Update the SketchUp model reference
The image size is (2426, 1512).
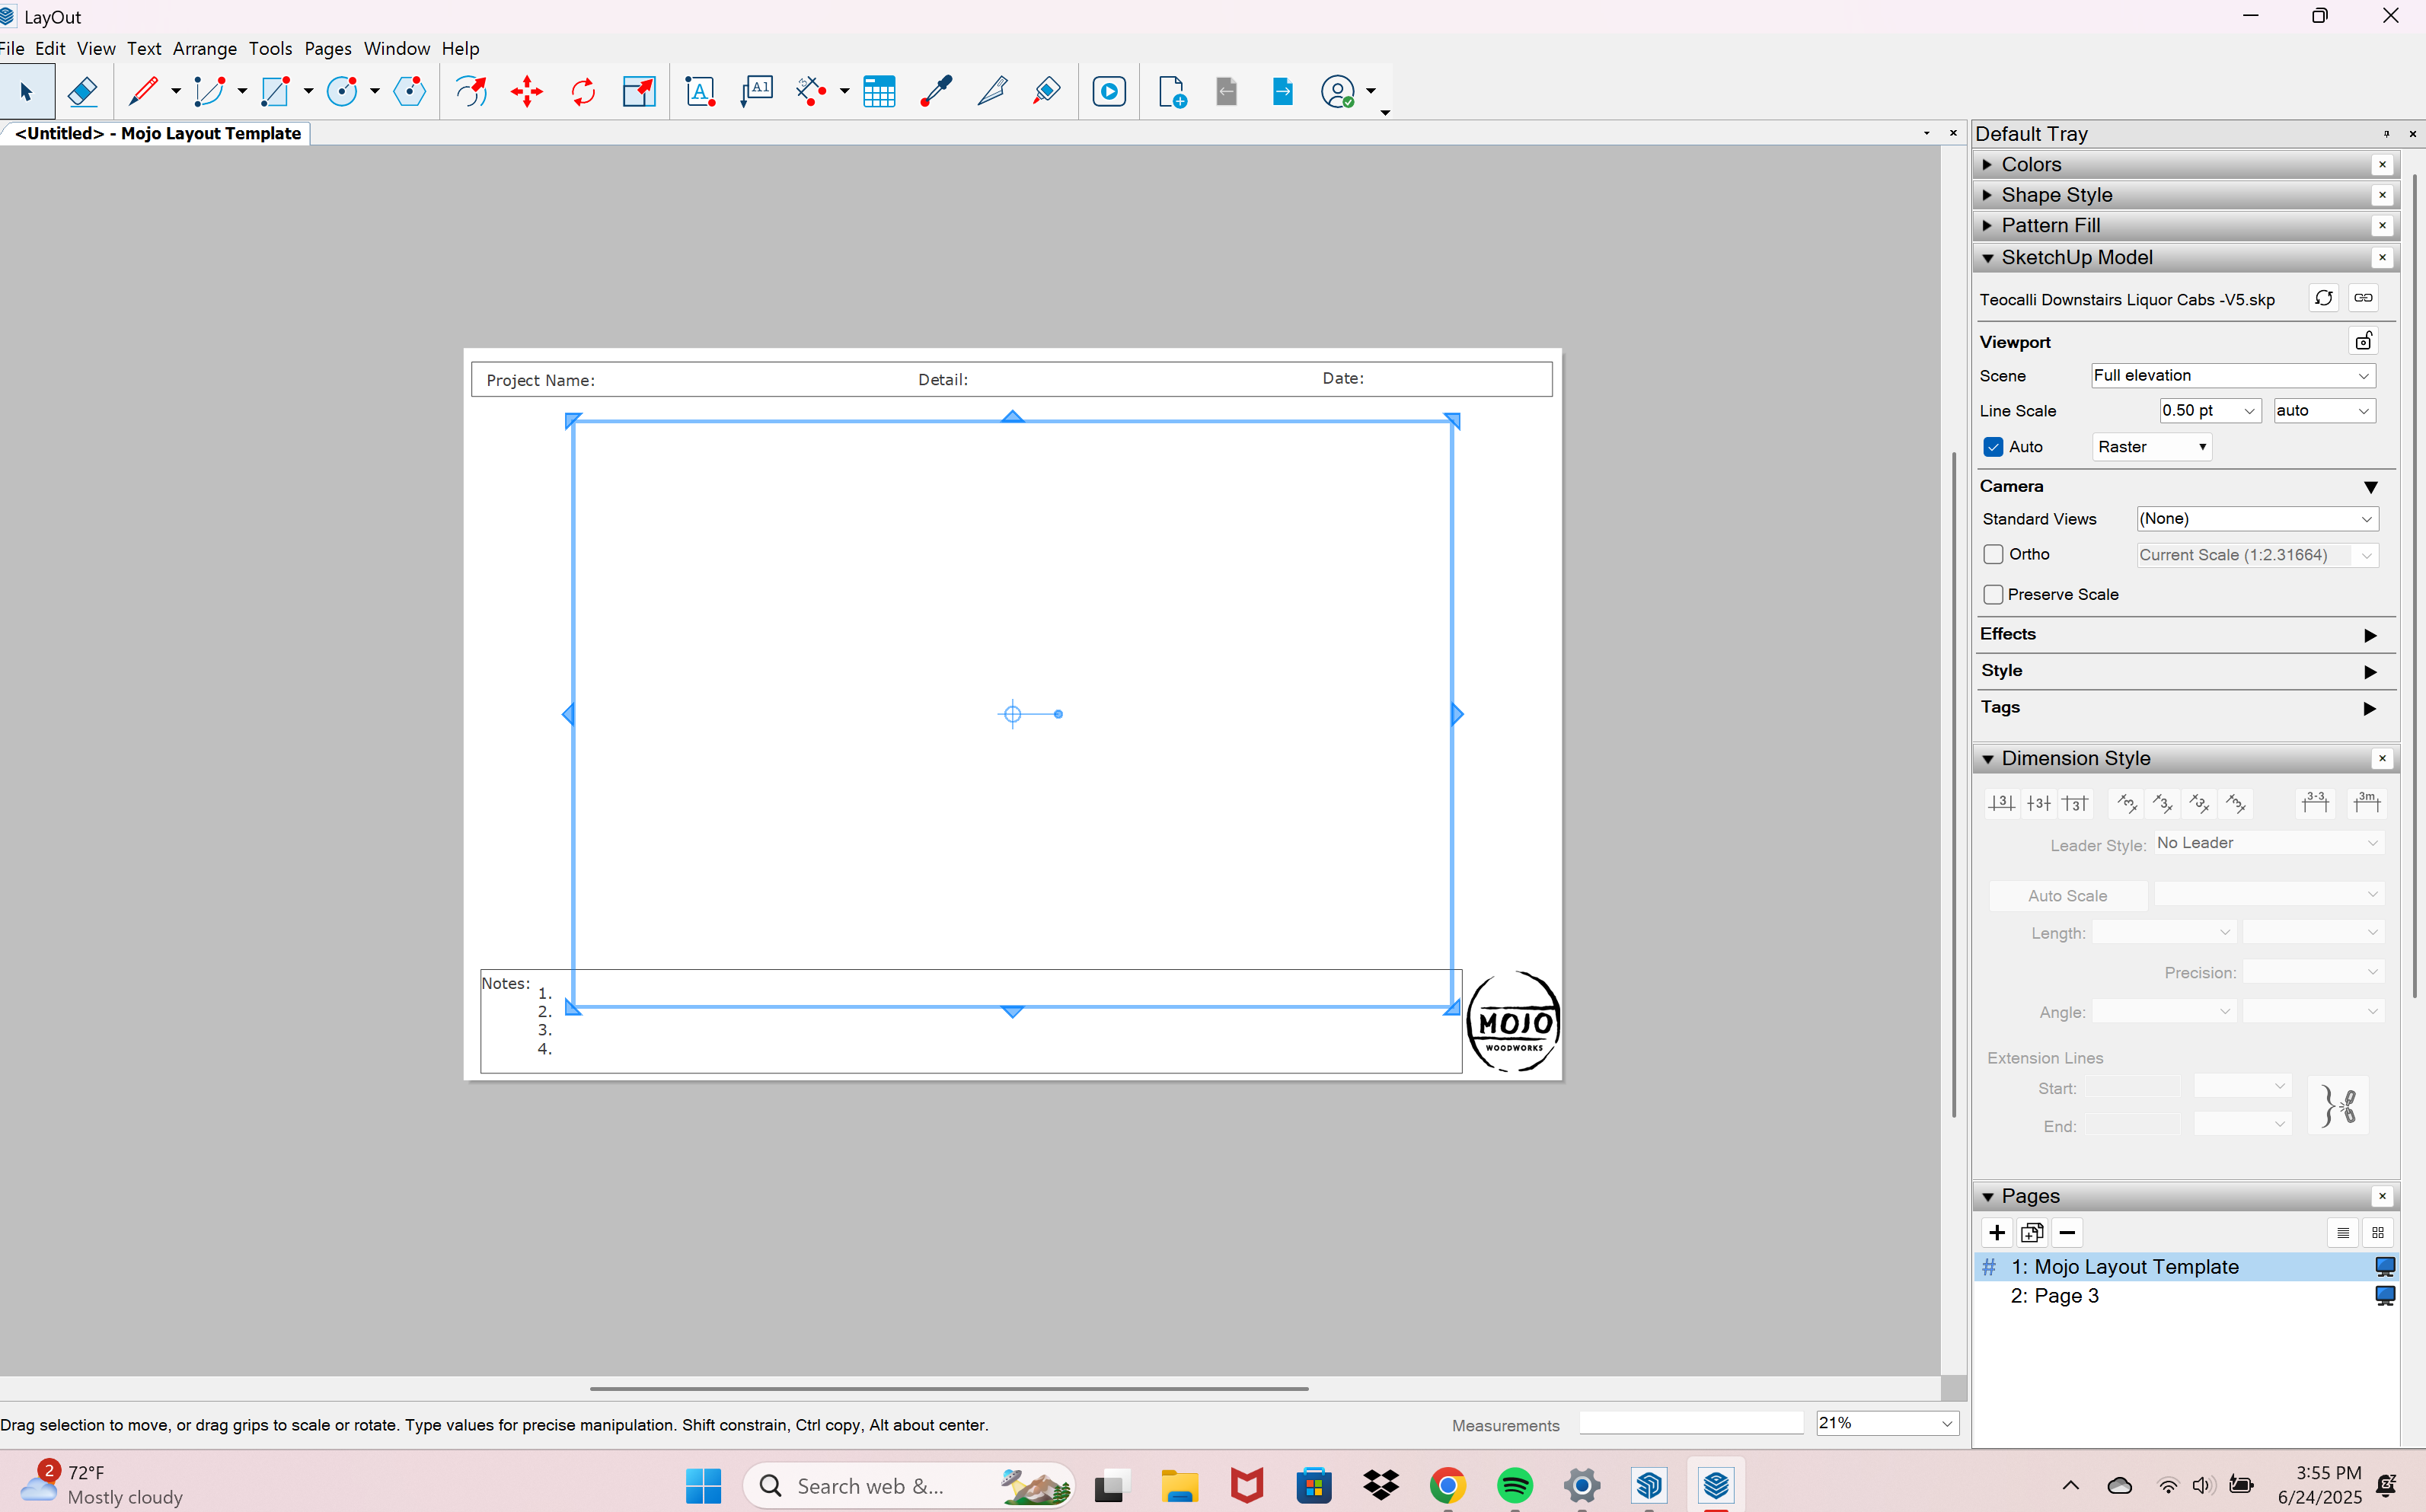(x=2324, y=298)
